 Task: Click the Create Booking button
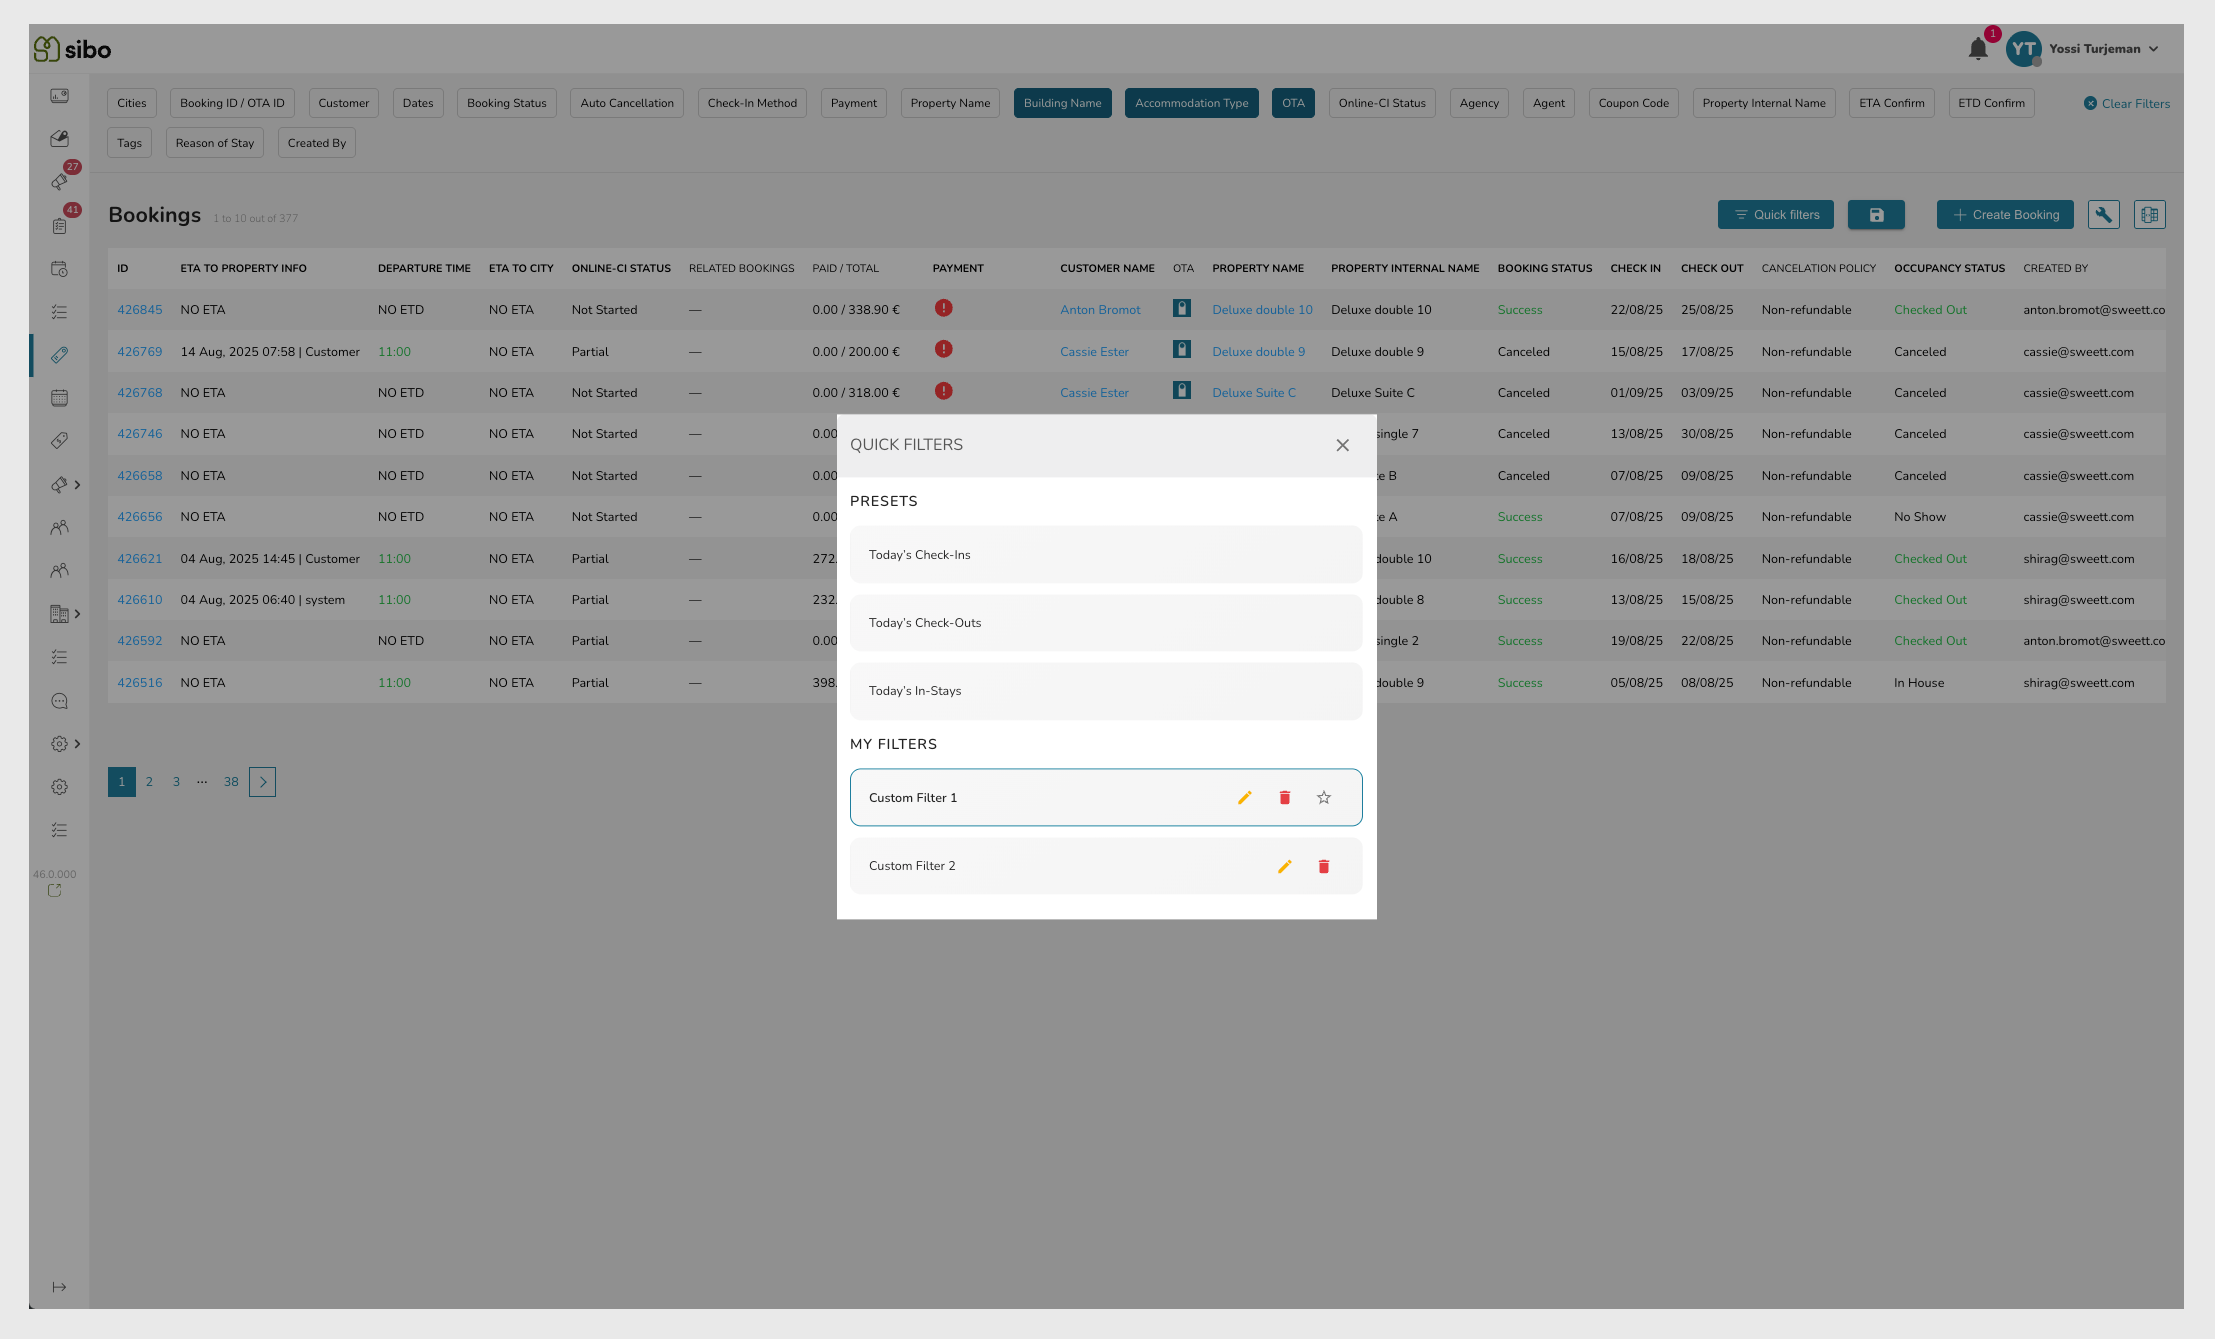click(2005, 215)
